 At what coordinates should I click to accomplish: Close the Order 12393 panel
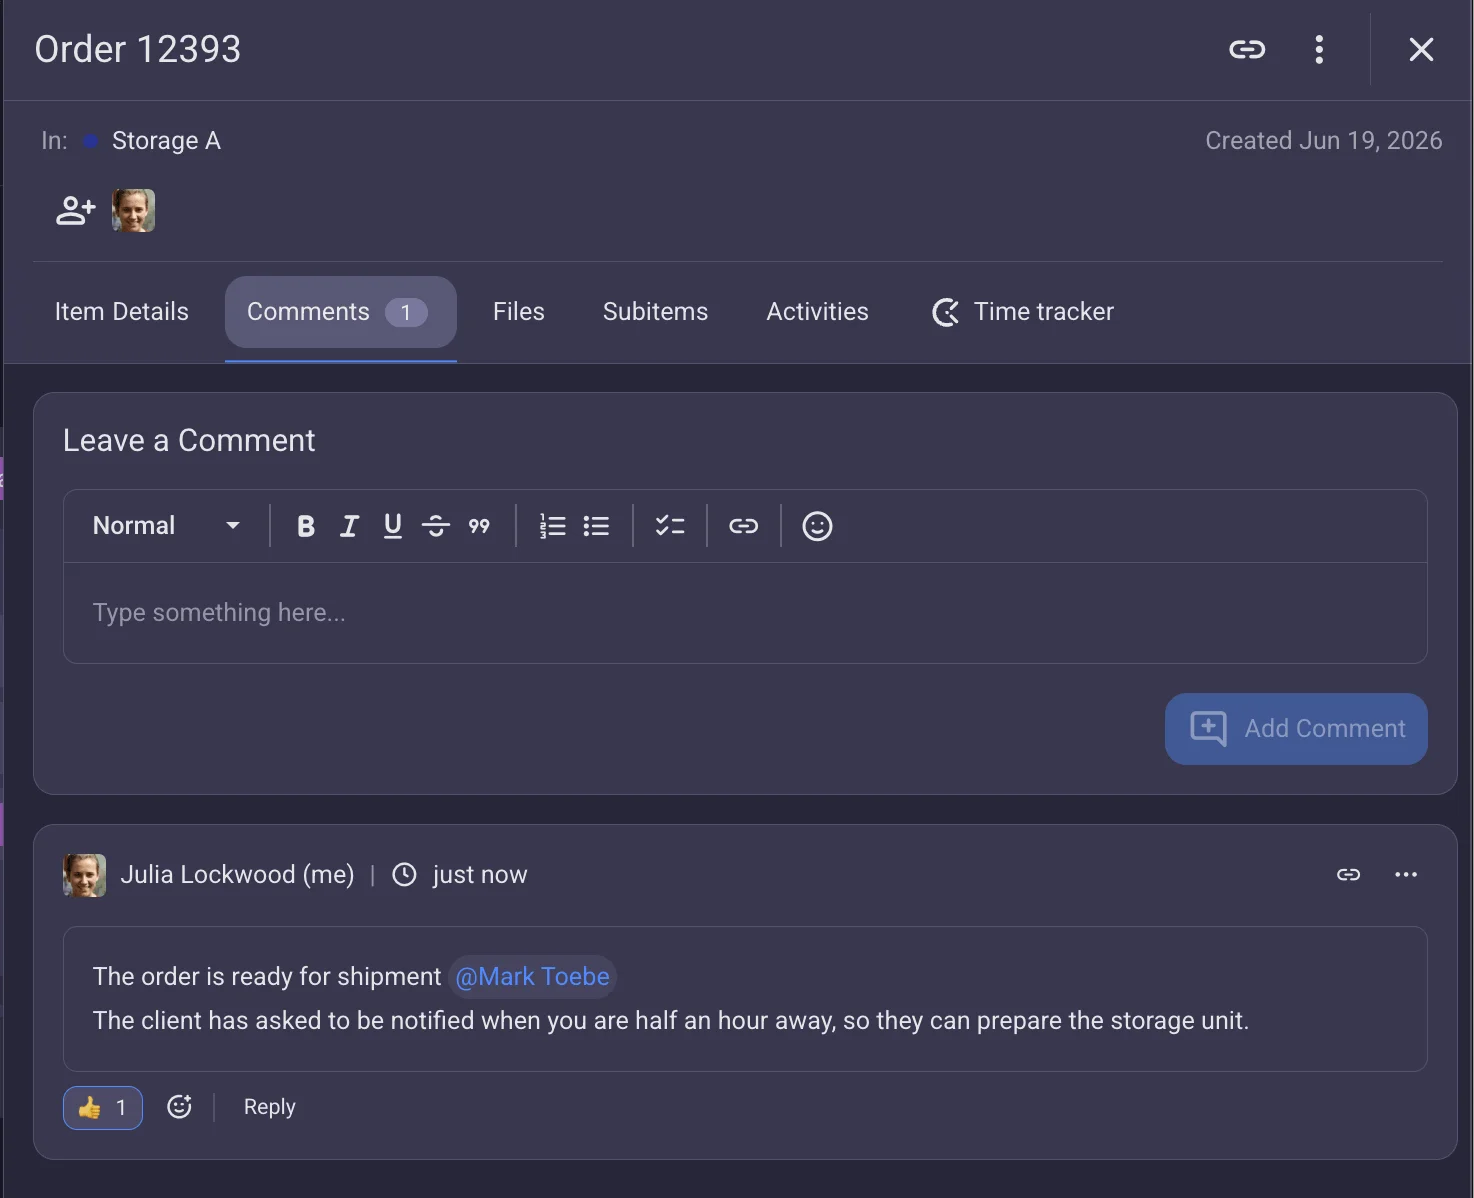point(1421,49)
